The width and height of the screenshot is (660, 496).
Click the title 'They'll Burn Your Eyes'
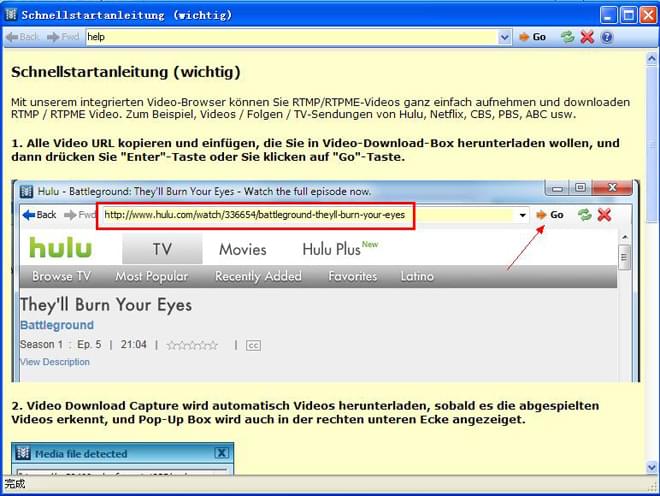(x=106, y=305)
